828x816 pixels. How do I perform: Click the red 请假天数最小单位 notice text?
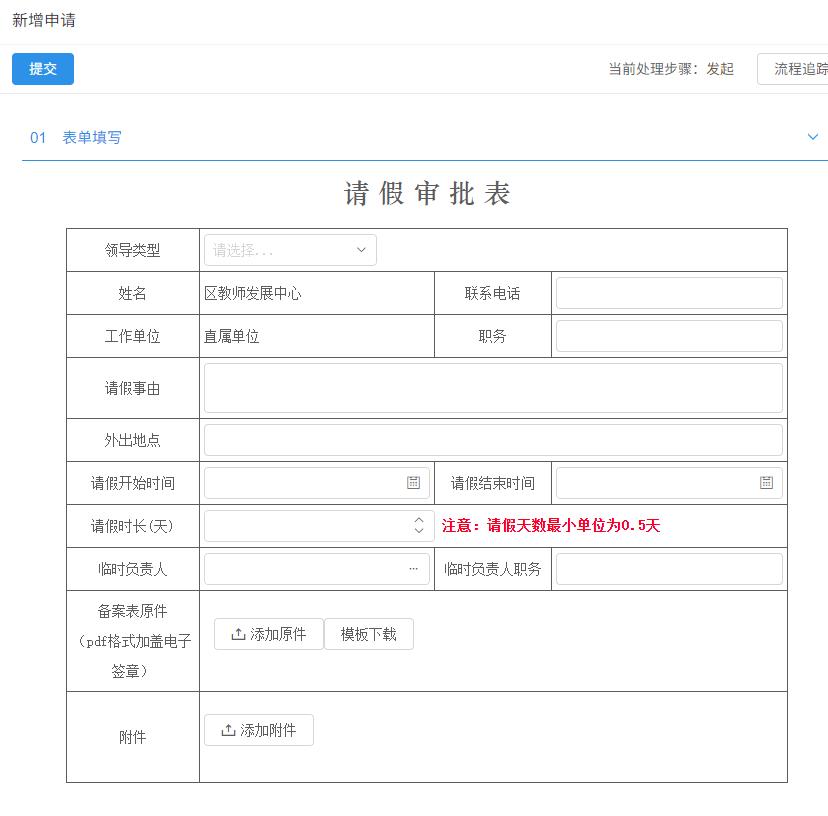click(551, 526)
